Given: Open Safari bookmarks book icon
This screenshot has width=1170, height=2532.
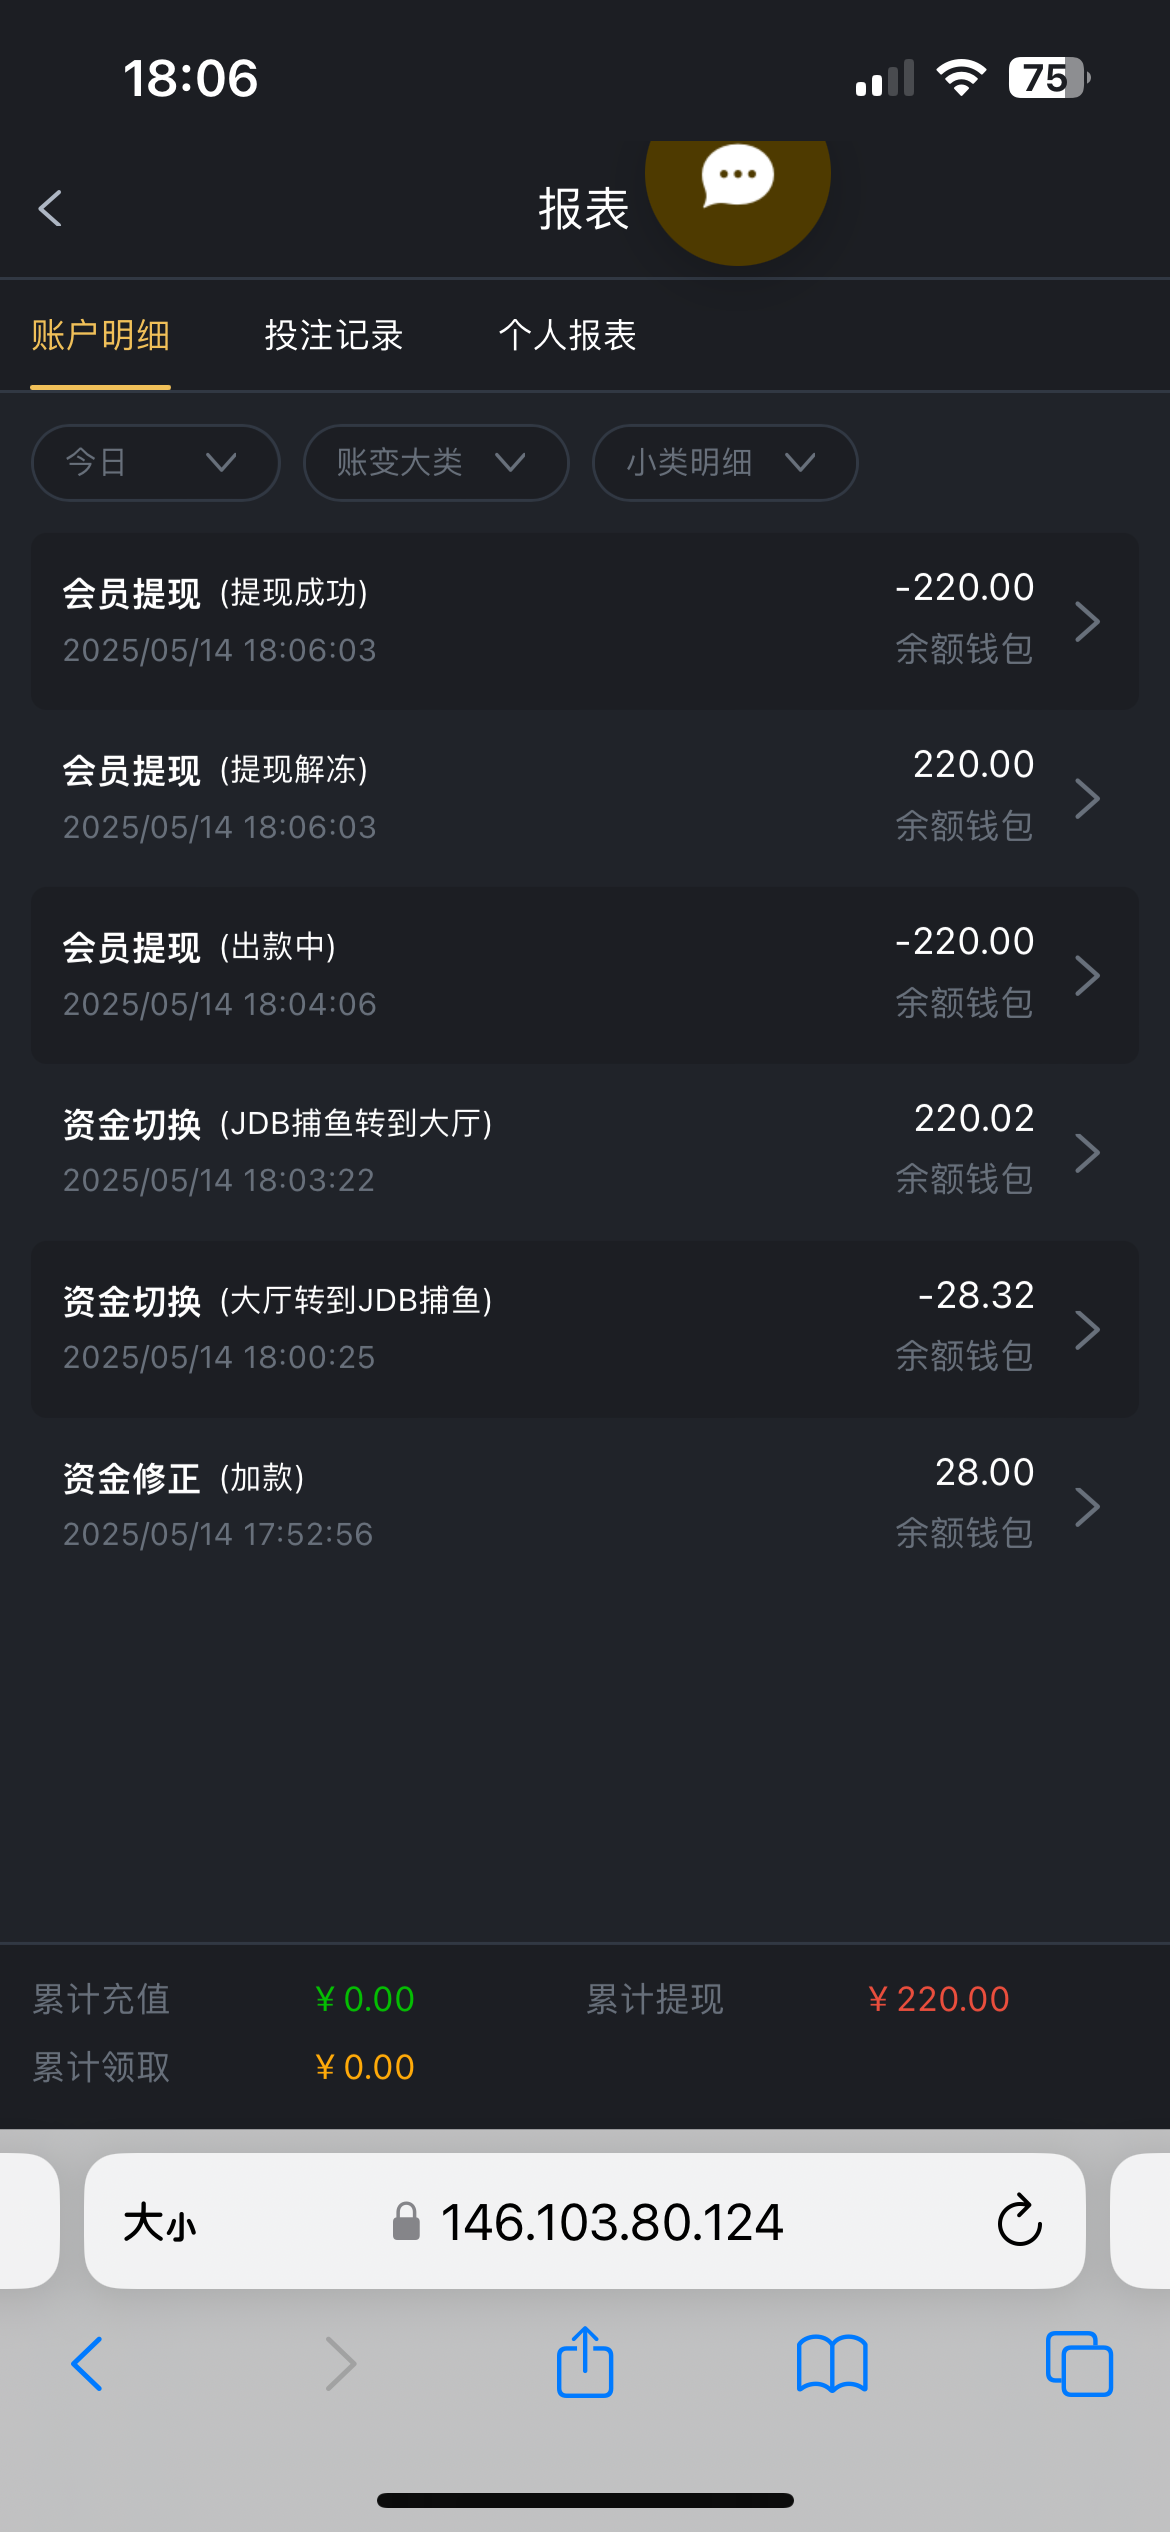Looking at the screenshot, I should click(x=832, y=2363).
